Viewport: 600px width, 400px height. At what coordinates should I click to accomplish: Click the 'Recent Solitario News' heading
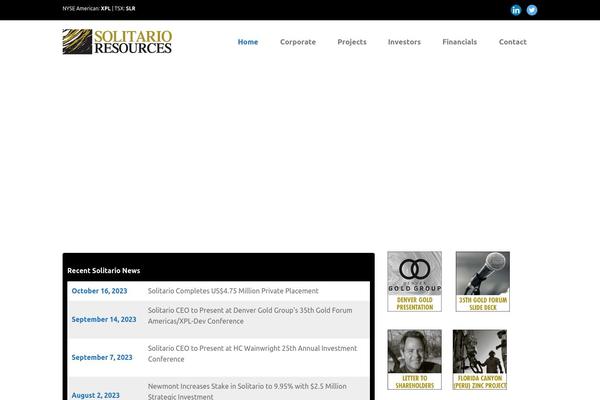(x=104, y=271)
